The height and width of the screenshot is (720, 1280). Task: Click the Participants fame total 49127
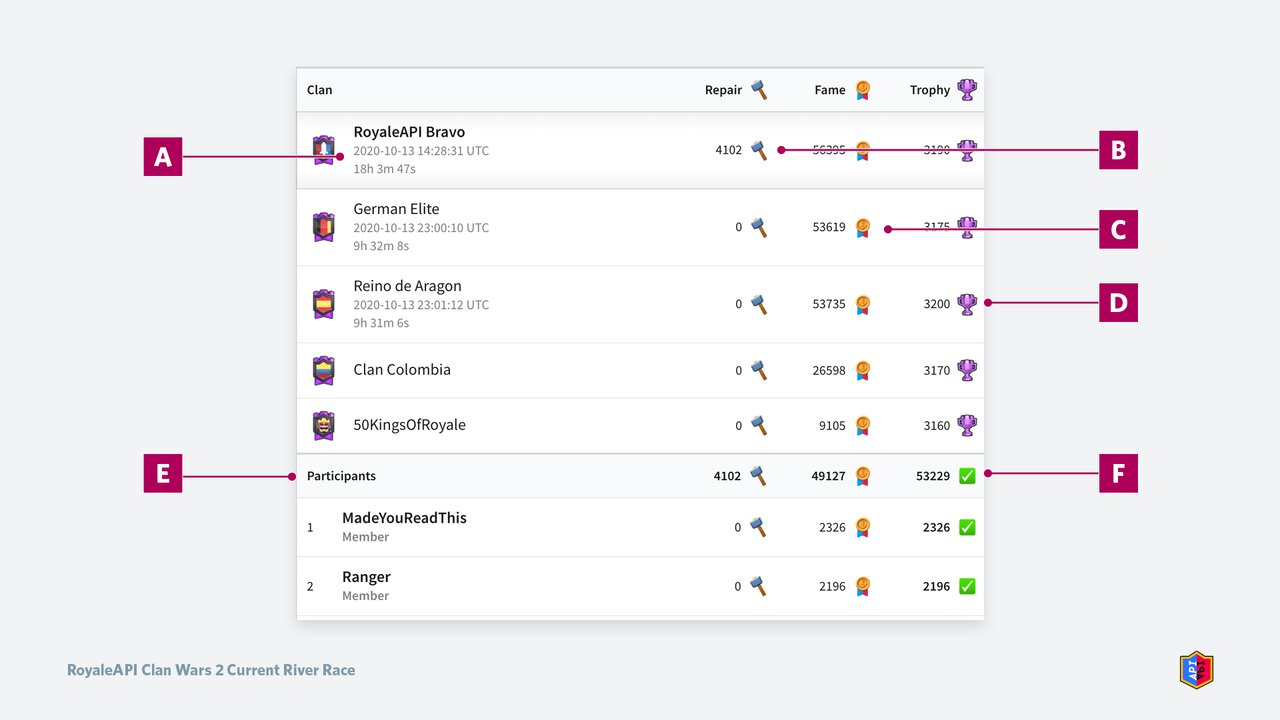tap(828, 476)
